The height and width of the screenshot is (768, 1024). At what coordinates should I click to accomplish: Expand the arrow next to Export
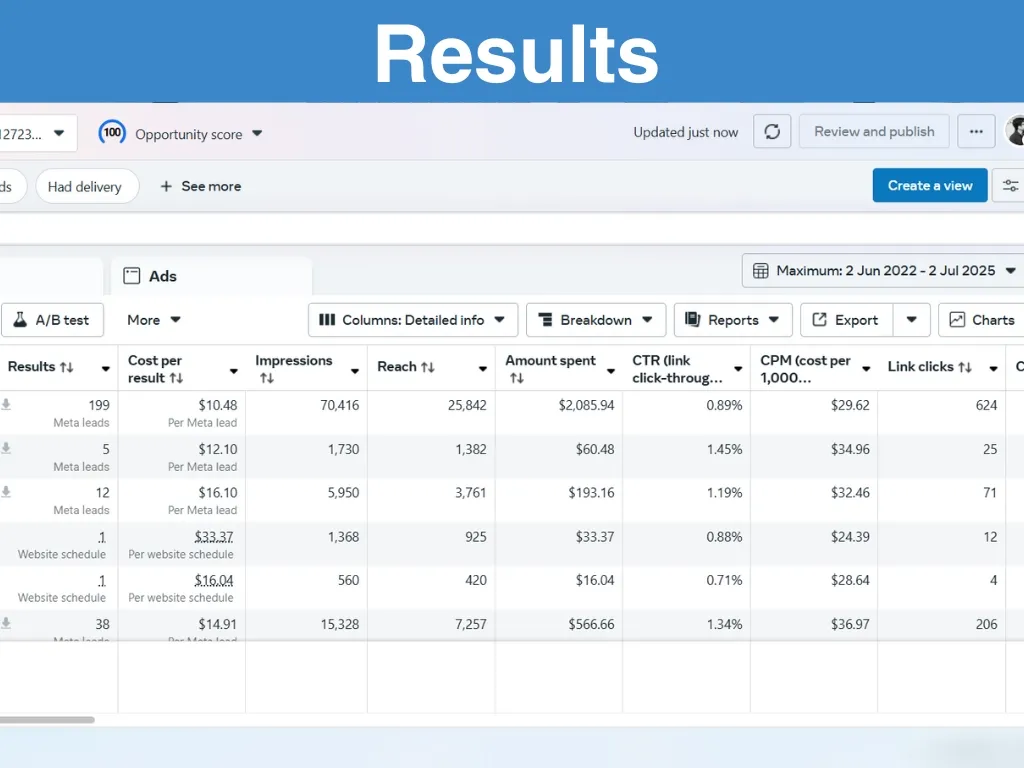click(911, 320)
